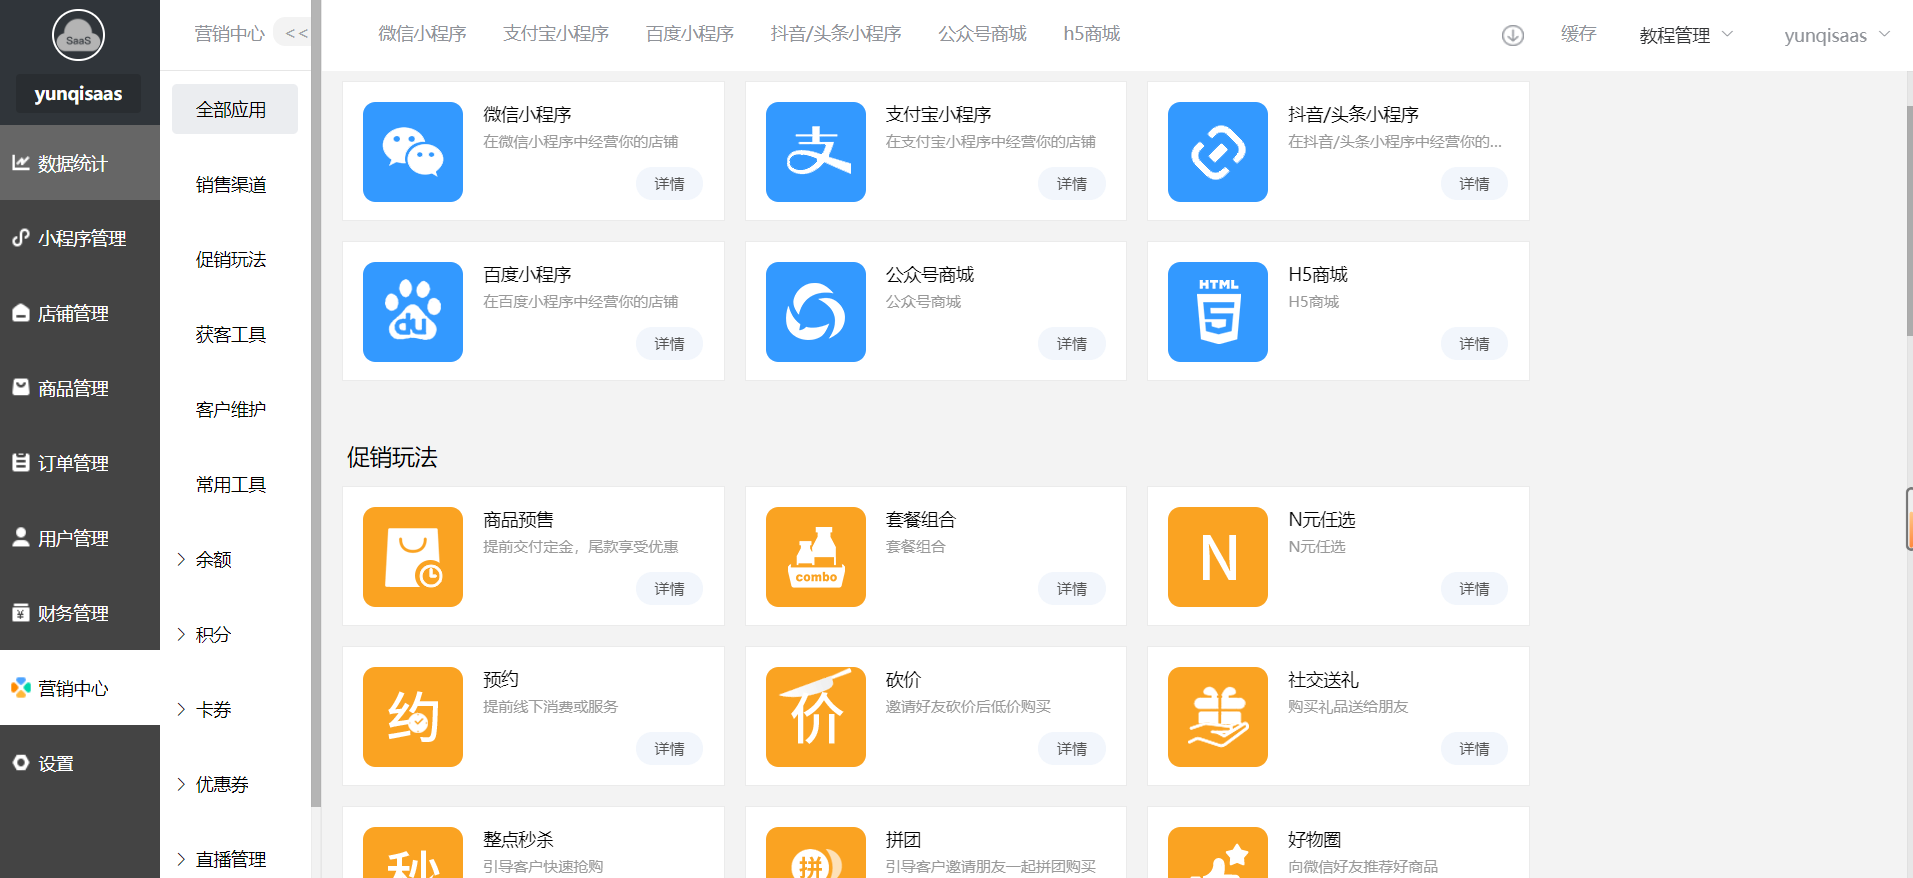Screen dimensions: 1913x878
Task: Click 详情 on the 抖音/头条小程序 card
Action: (x=1474, y=184)
